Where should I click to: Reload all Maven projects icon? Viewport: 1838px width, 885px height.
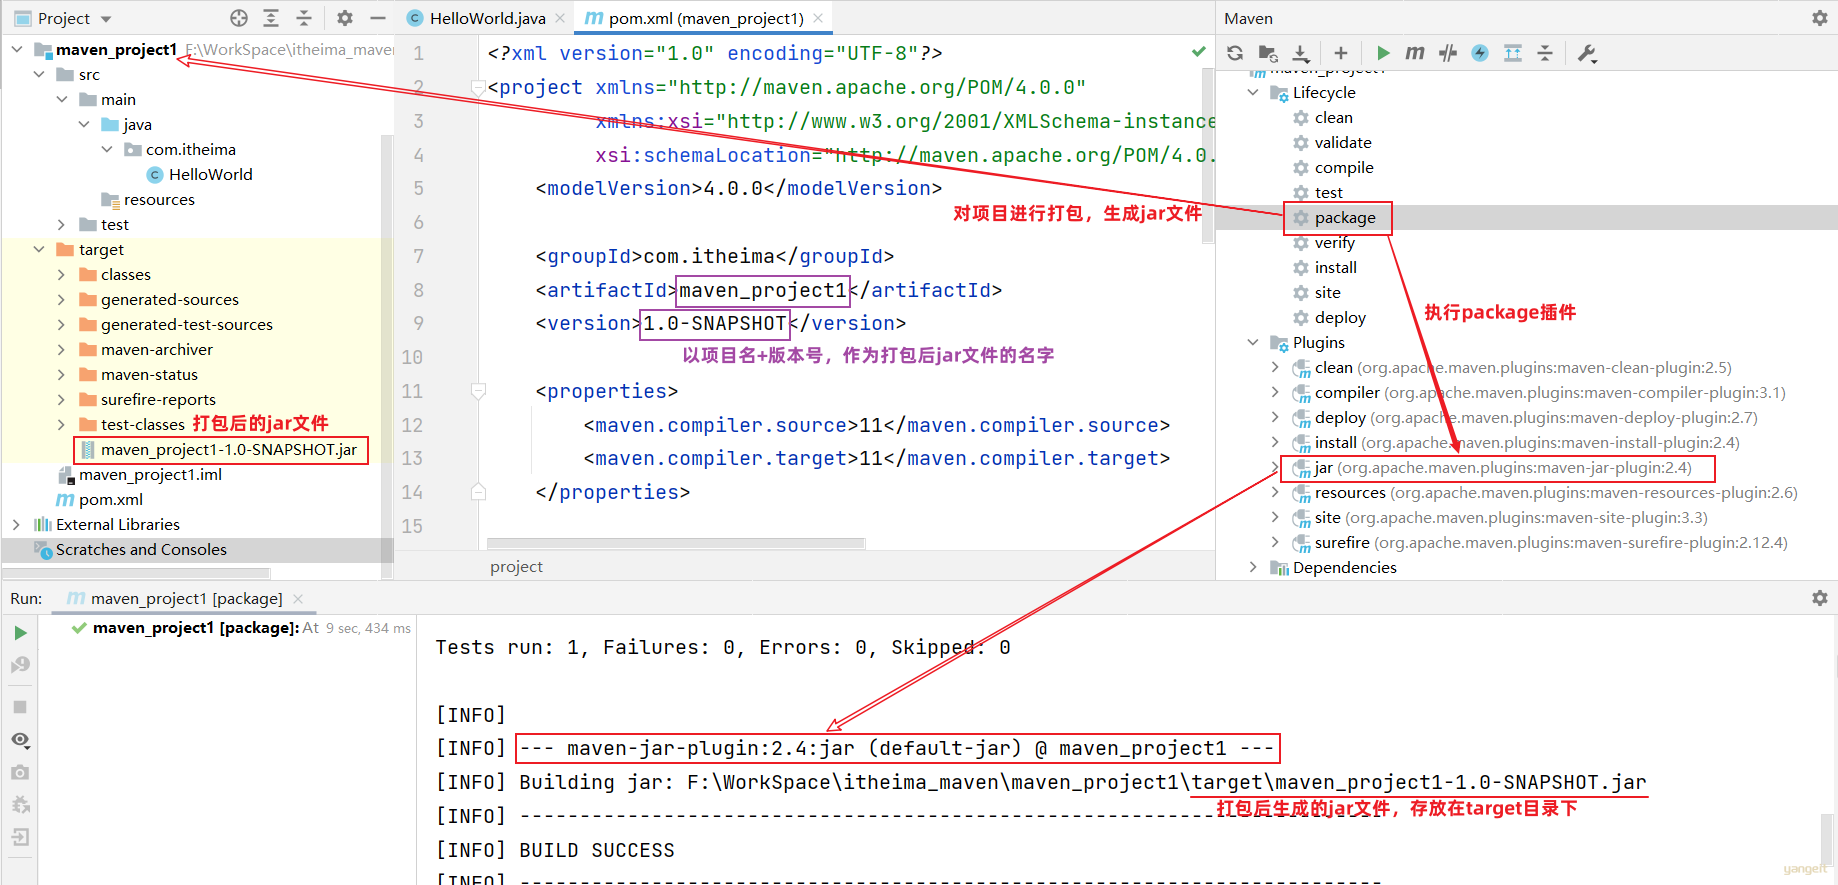click(1235, 53)
